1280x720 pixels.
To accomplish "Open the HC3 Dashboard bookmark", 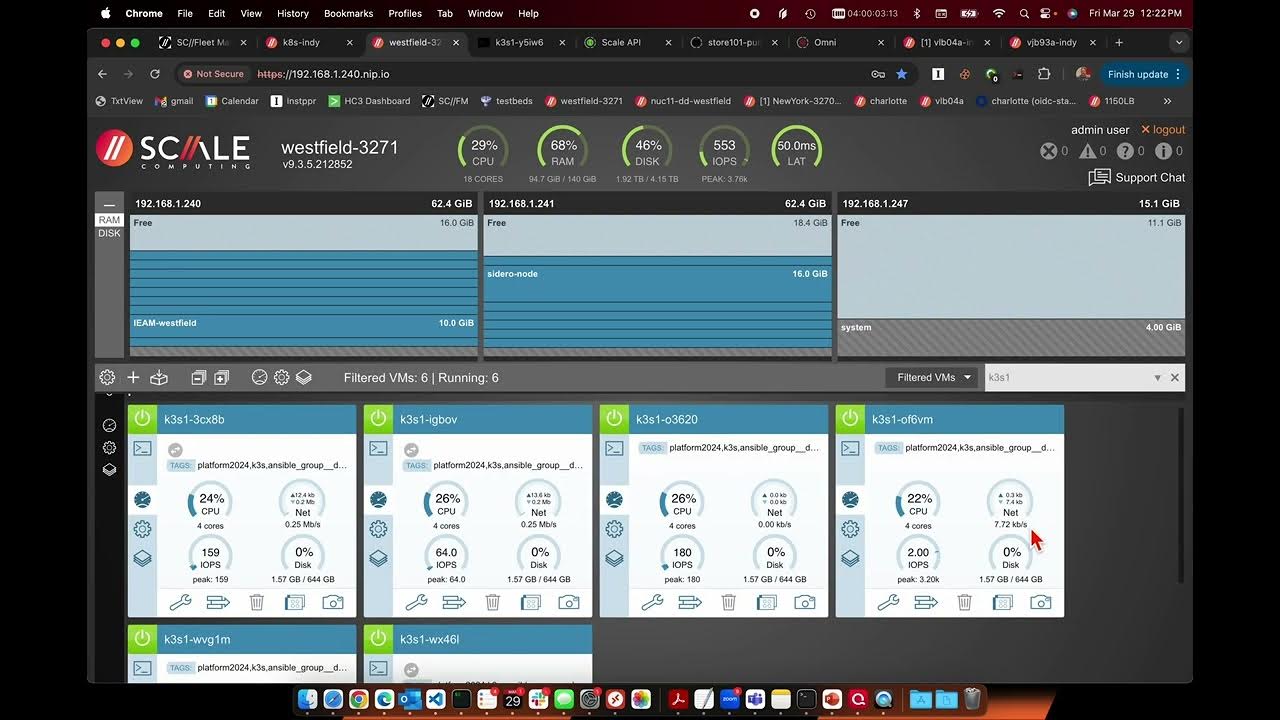I will coord(369,101).
